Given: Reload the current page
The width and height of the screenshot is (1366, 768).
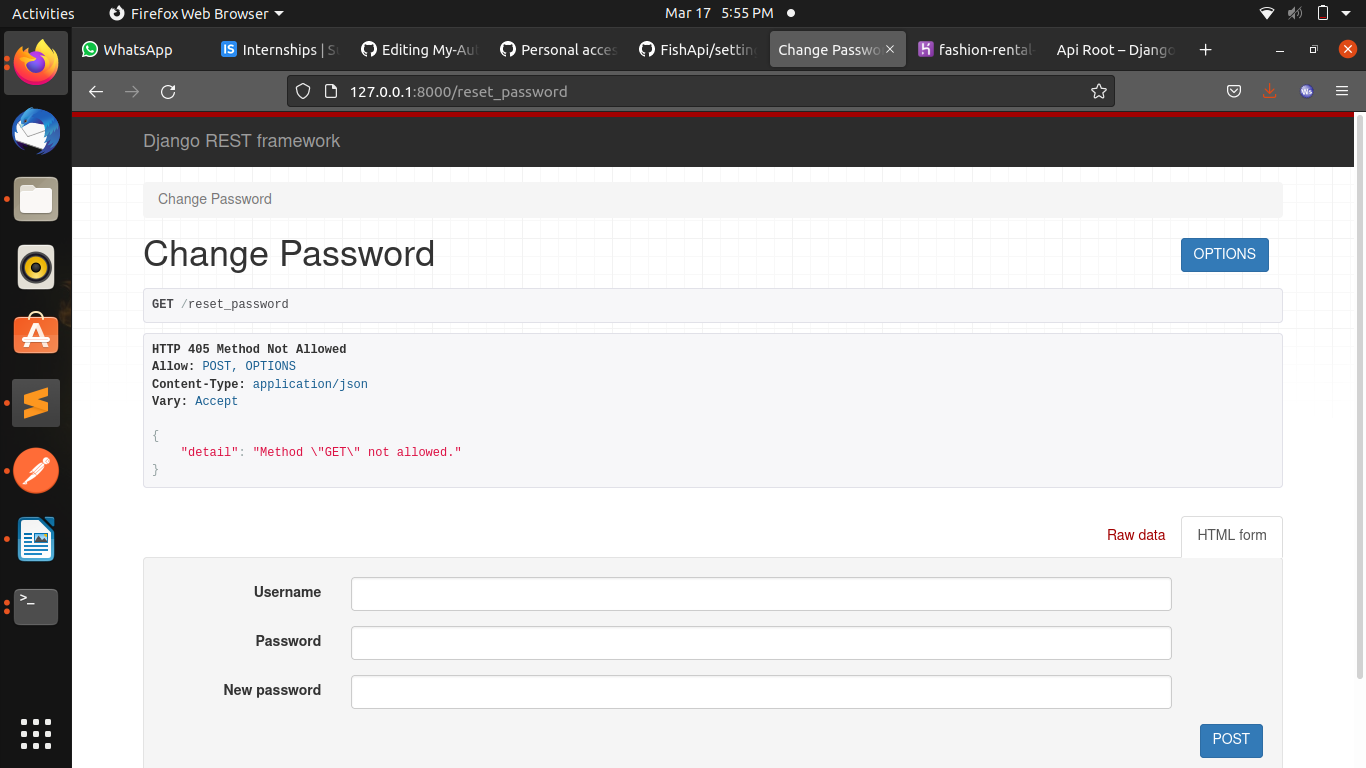Looking at the screenshot, I should (x=168, y=91).
